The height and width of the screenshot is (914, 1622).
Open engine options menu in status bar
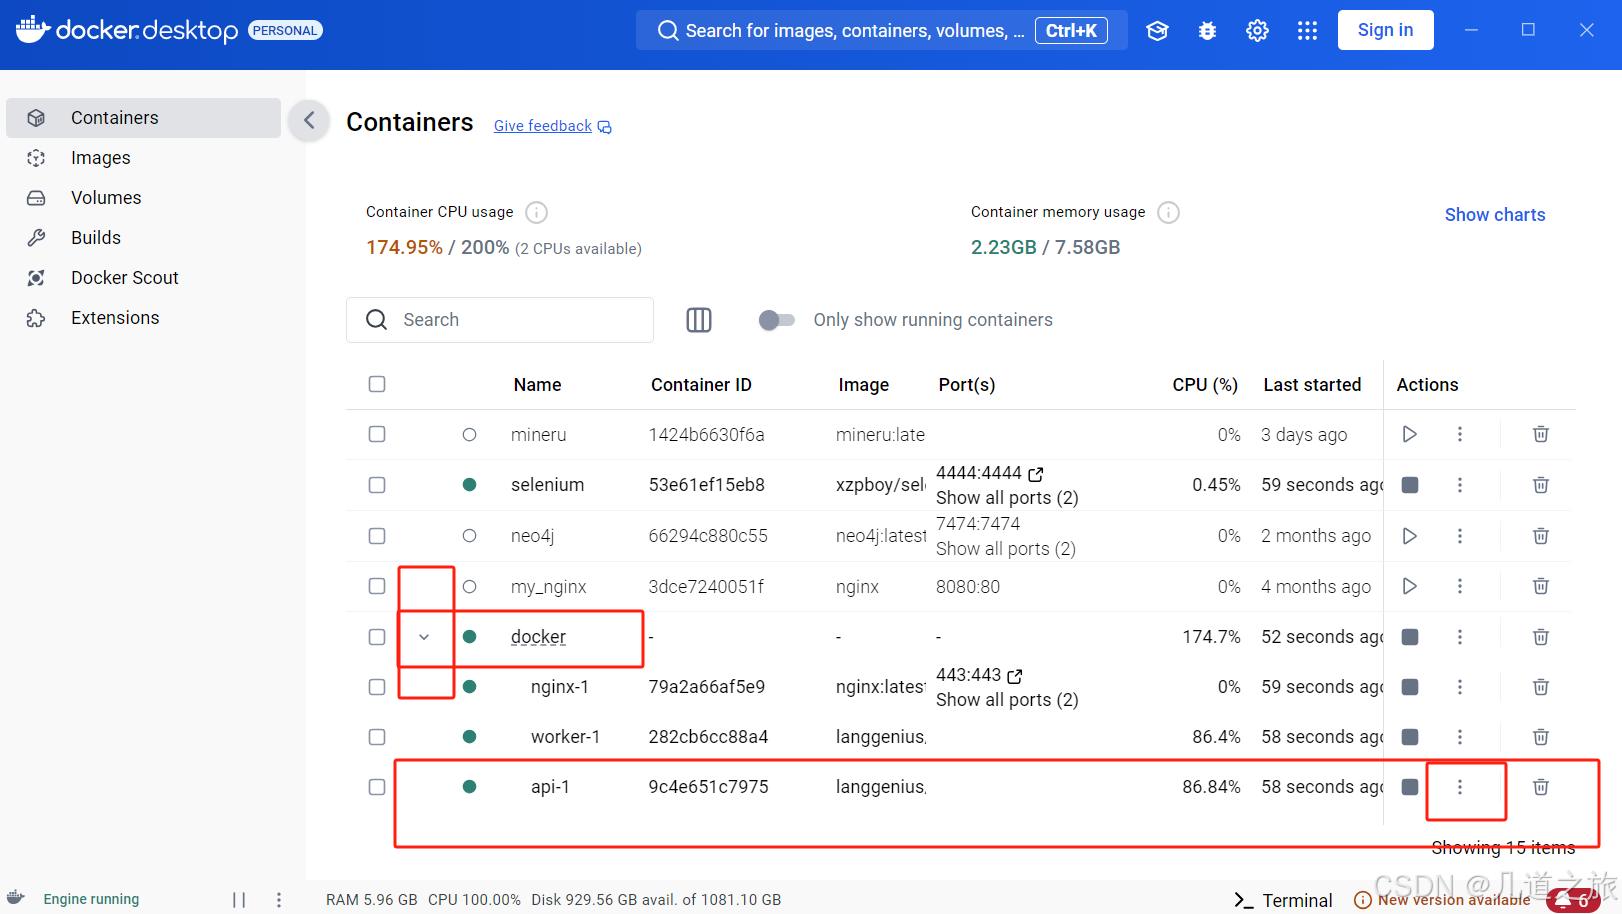[x=279, y=900]
